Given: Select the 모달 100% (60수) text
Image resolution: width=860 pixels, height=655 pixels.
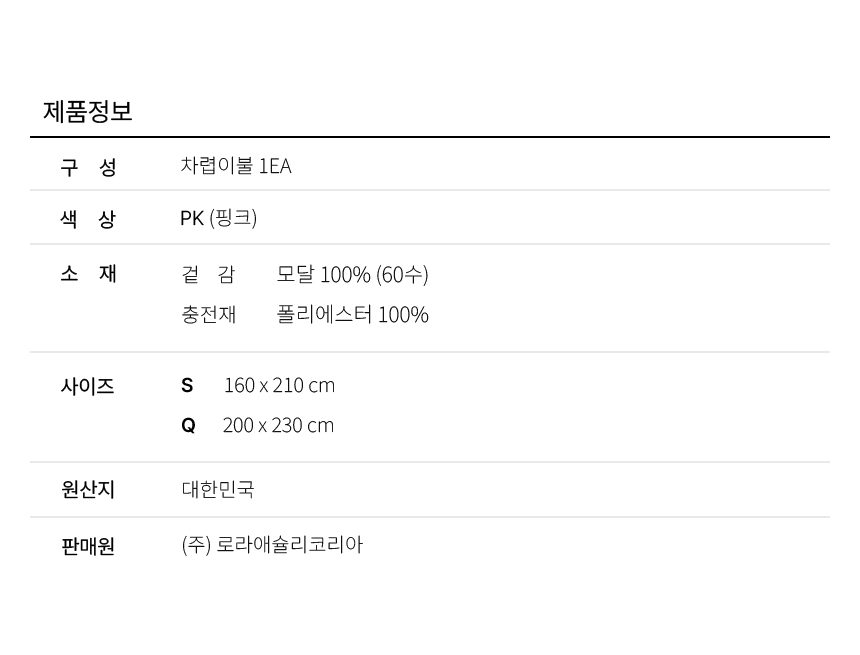Looking at the screenshot, I should (x=352, y=274).
